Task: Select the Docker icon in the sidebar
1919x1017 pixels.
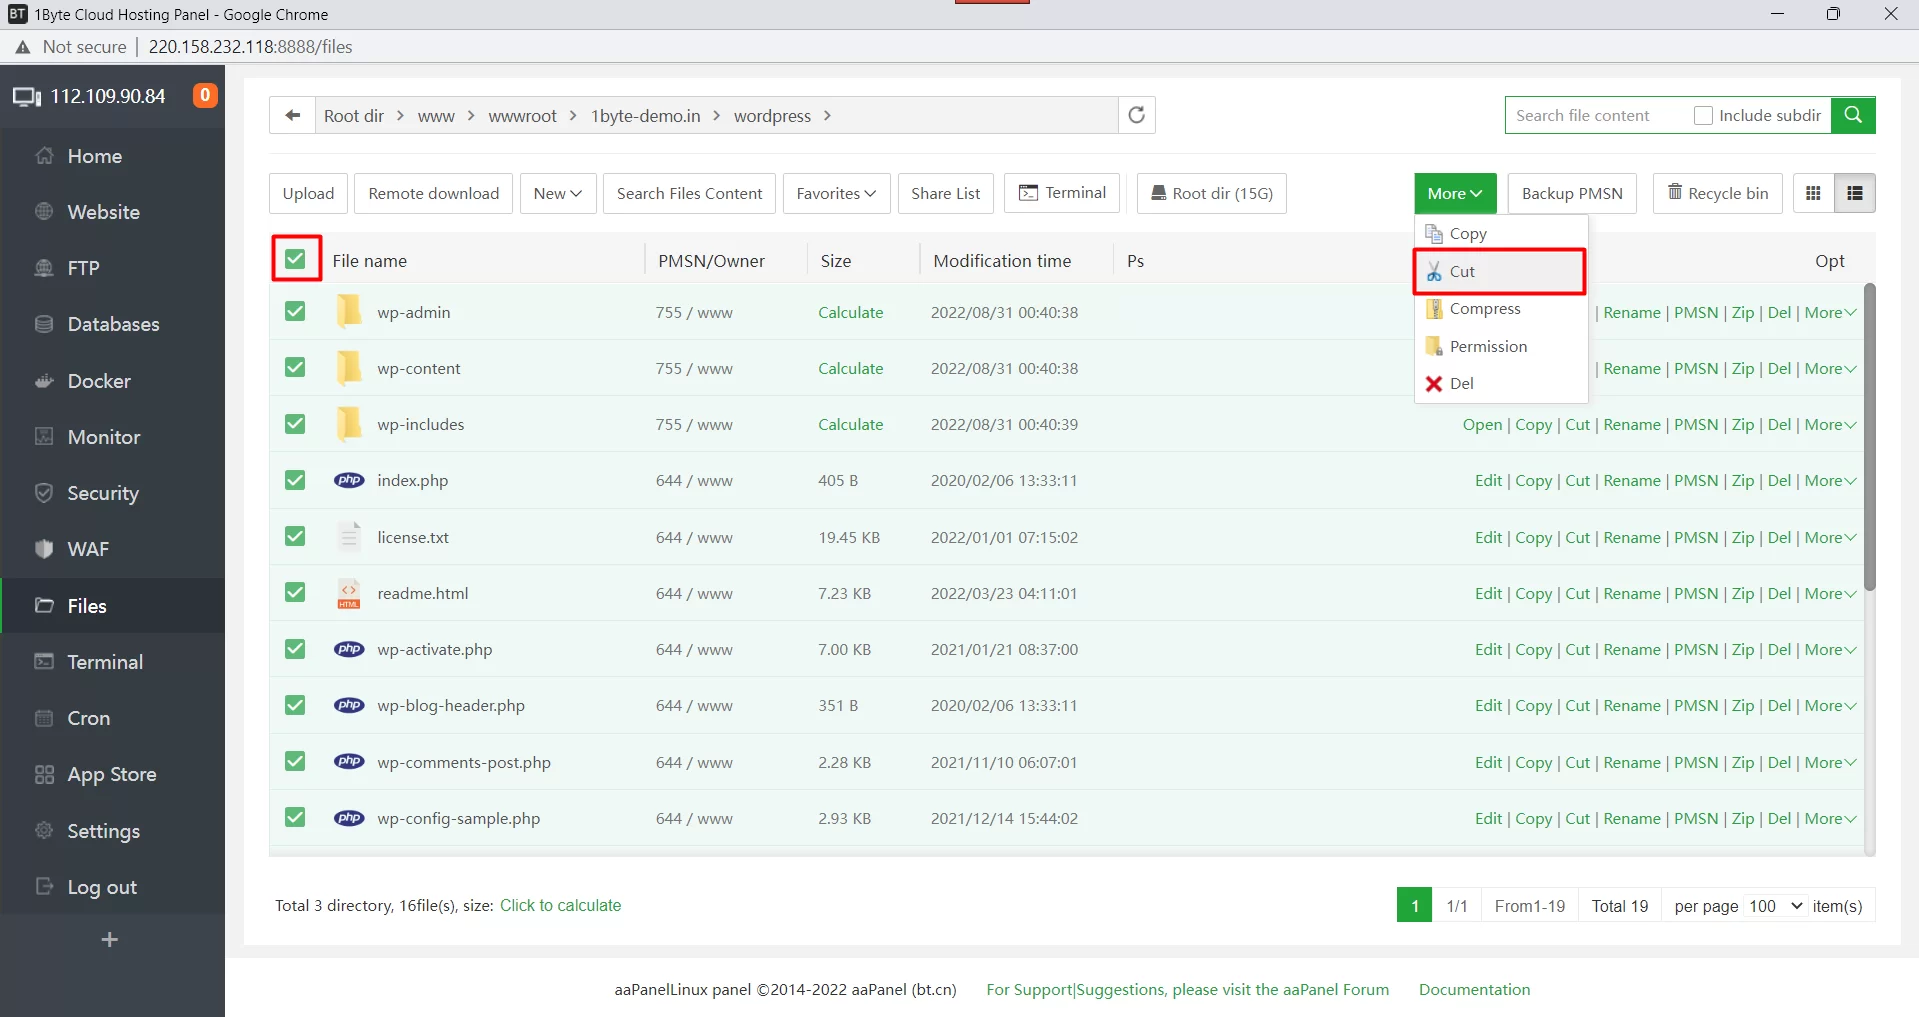Action: pos(45,381)
